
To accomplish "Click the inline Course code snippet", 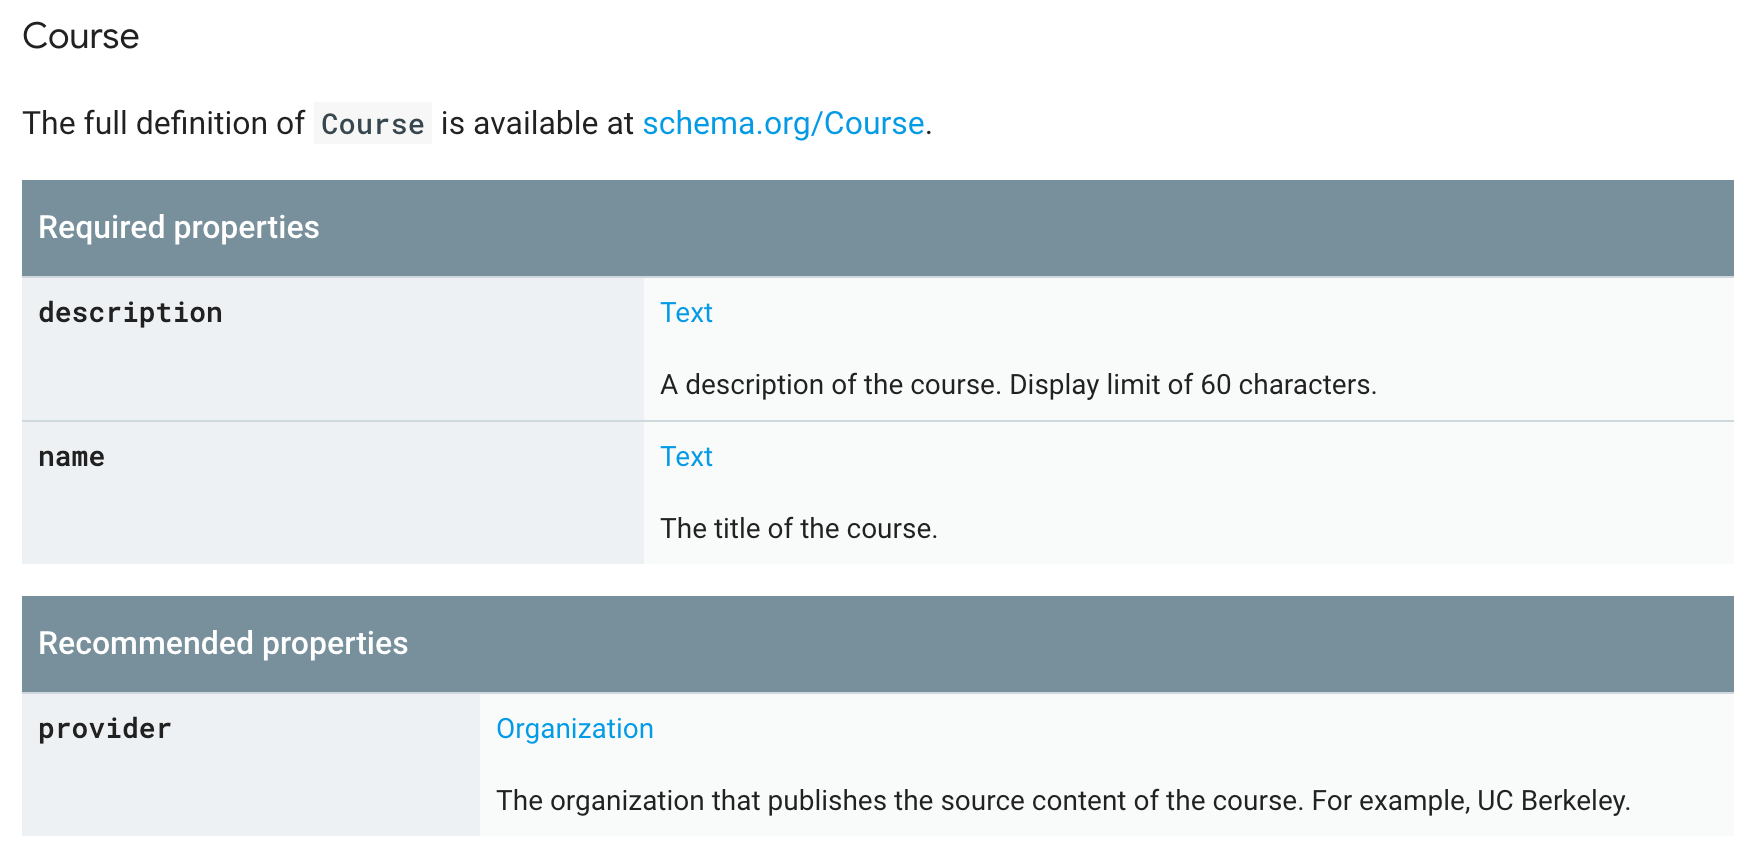I will (x=372, y=124).
